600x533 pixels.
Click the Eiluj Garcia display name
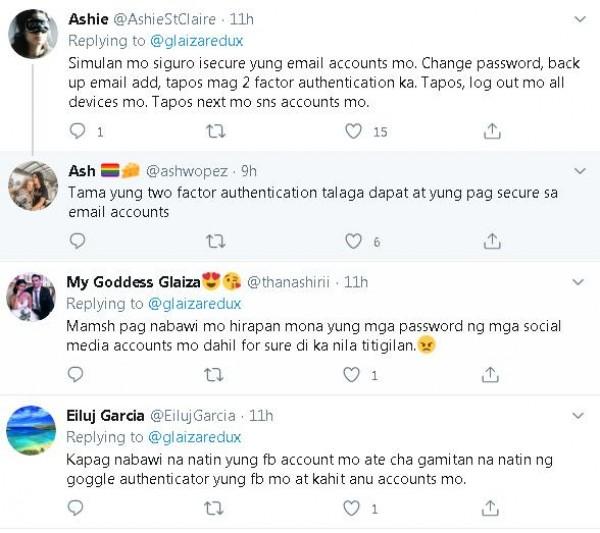pyautogui.click(x=105, y=415)
